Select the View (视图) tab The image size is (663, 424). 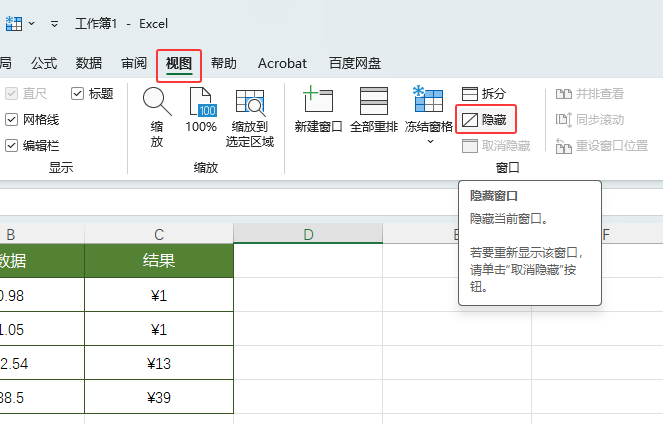pos(179,63)
